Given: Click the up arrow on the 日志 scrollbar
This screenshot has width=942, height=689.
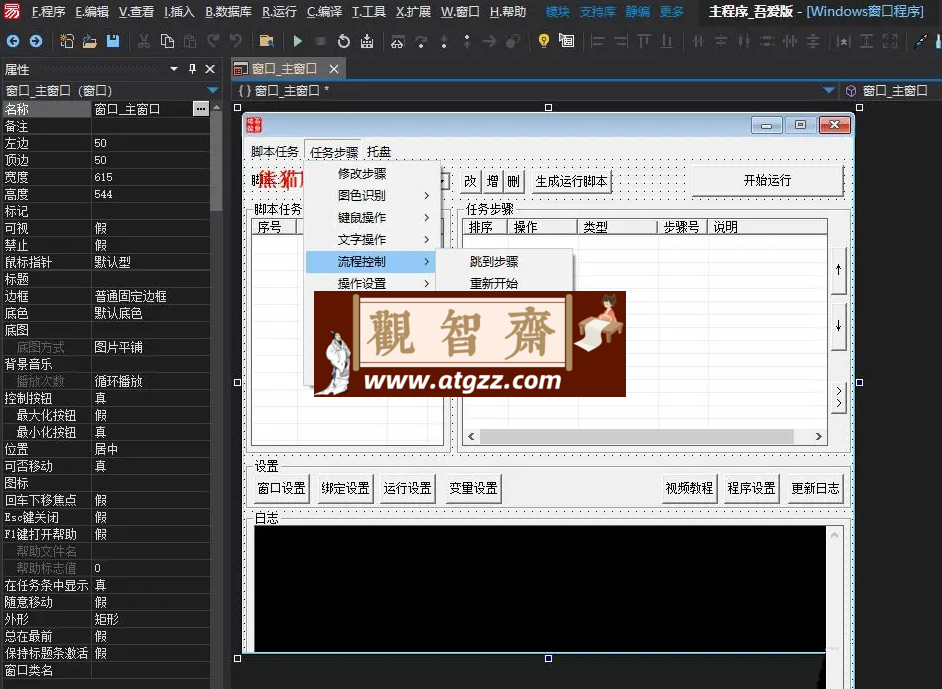Looking at the screenshot, I should [x=834, y=534].
